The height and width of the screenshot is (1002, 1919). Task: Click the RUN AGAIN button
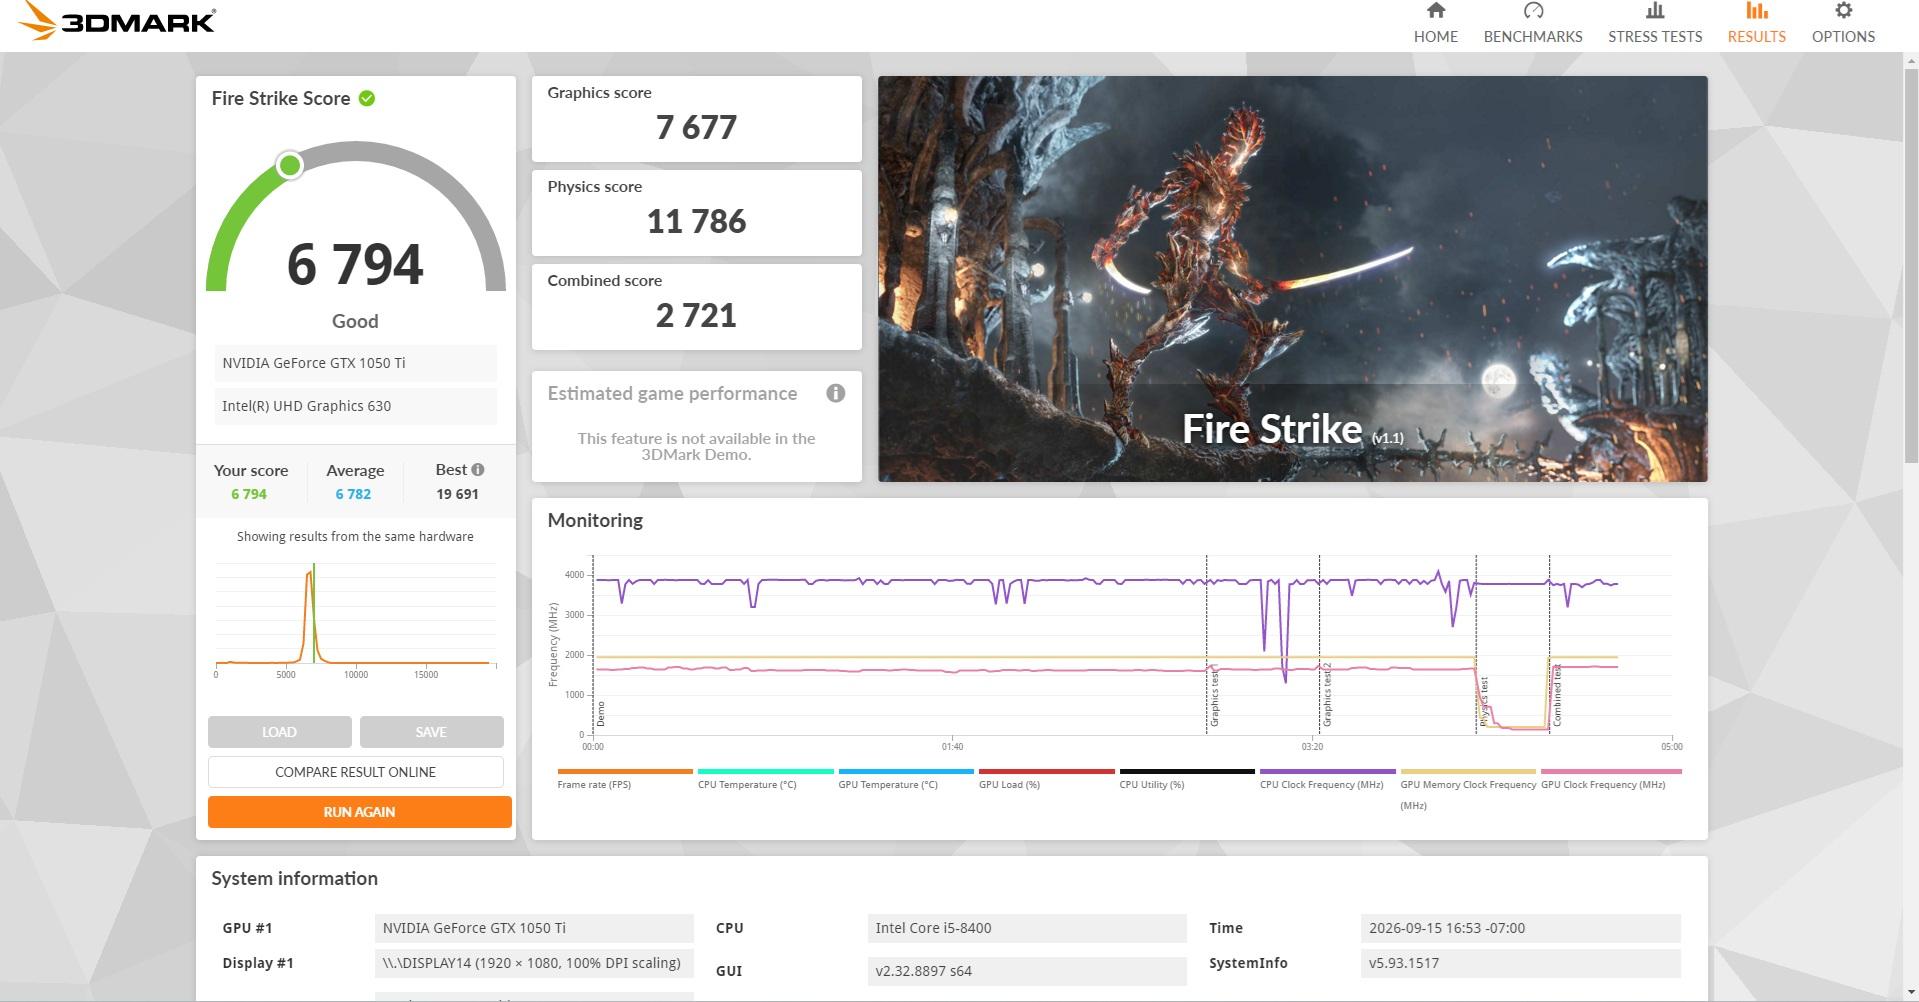[x=359, y=812]
